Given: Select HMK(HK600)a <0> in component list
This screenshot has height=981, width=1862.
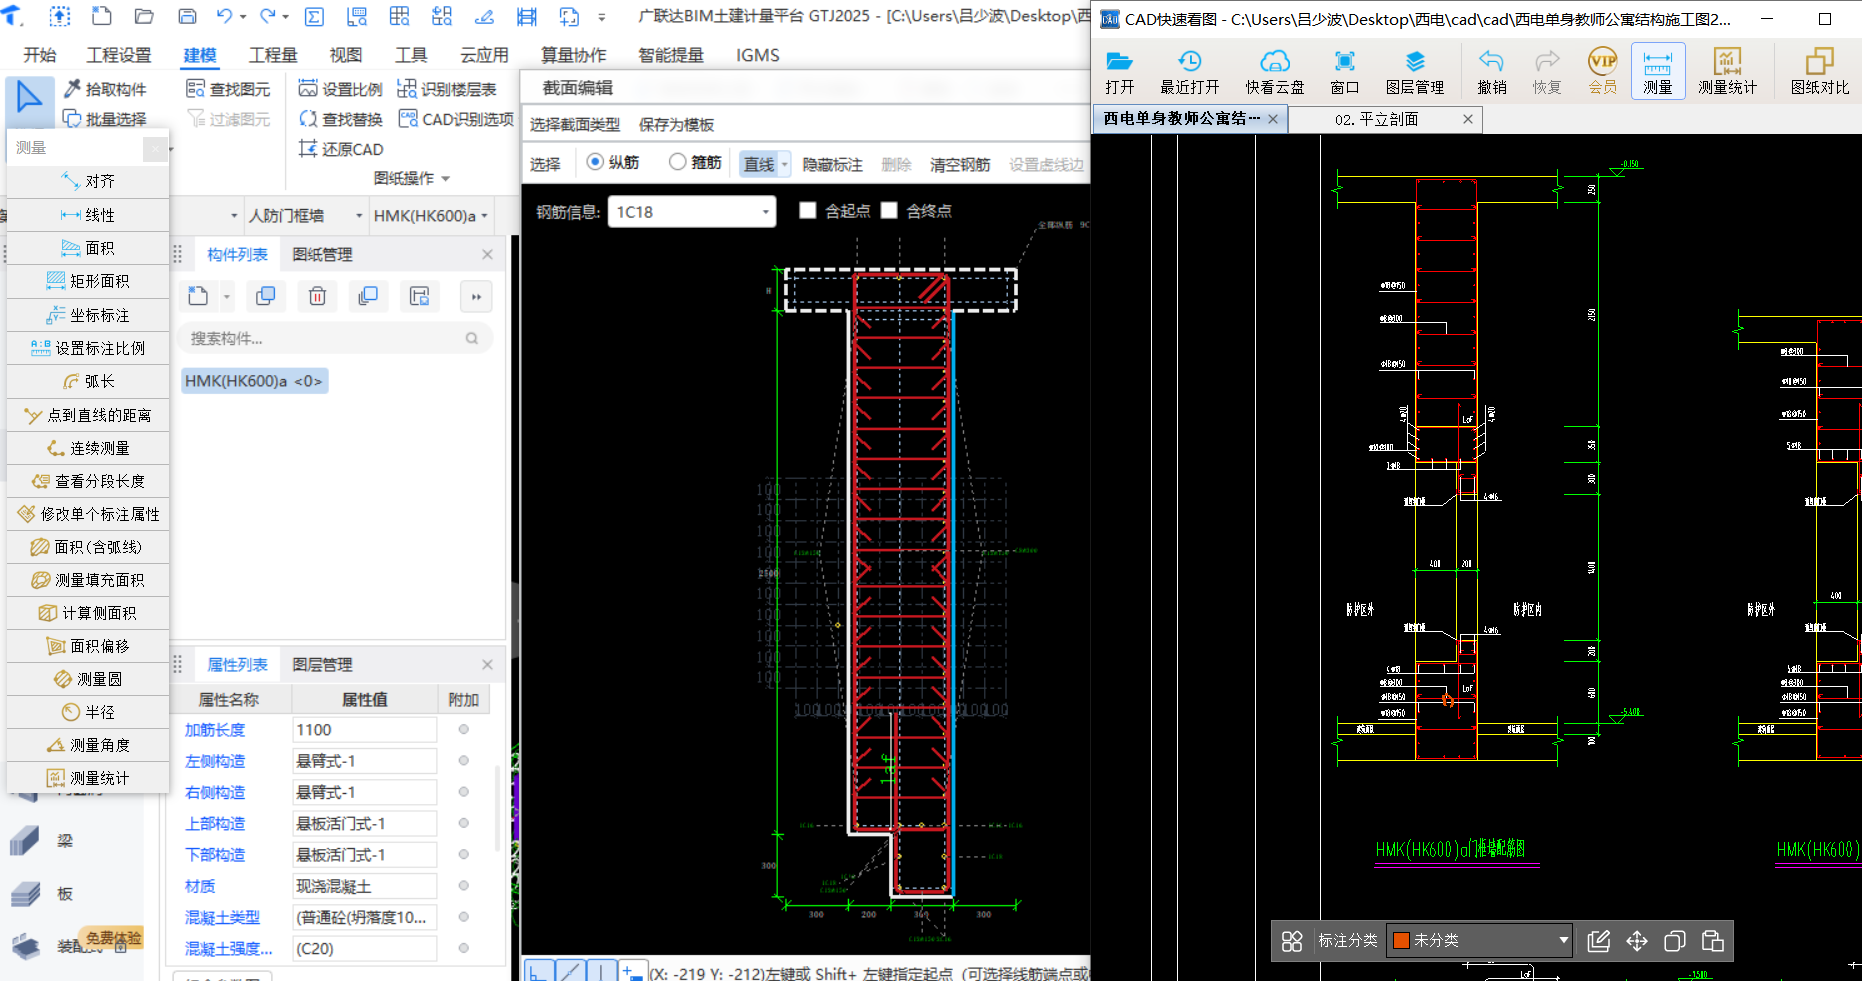Looking at the screenshot, I should click(x=254, y=381).
